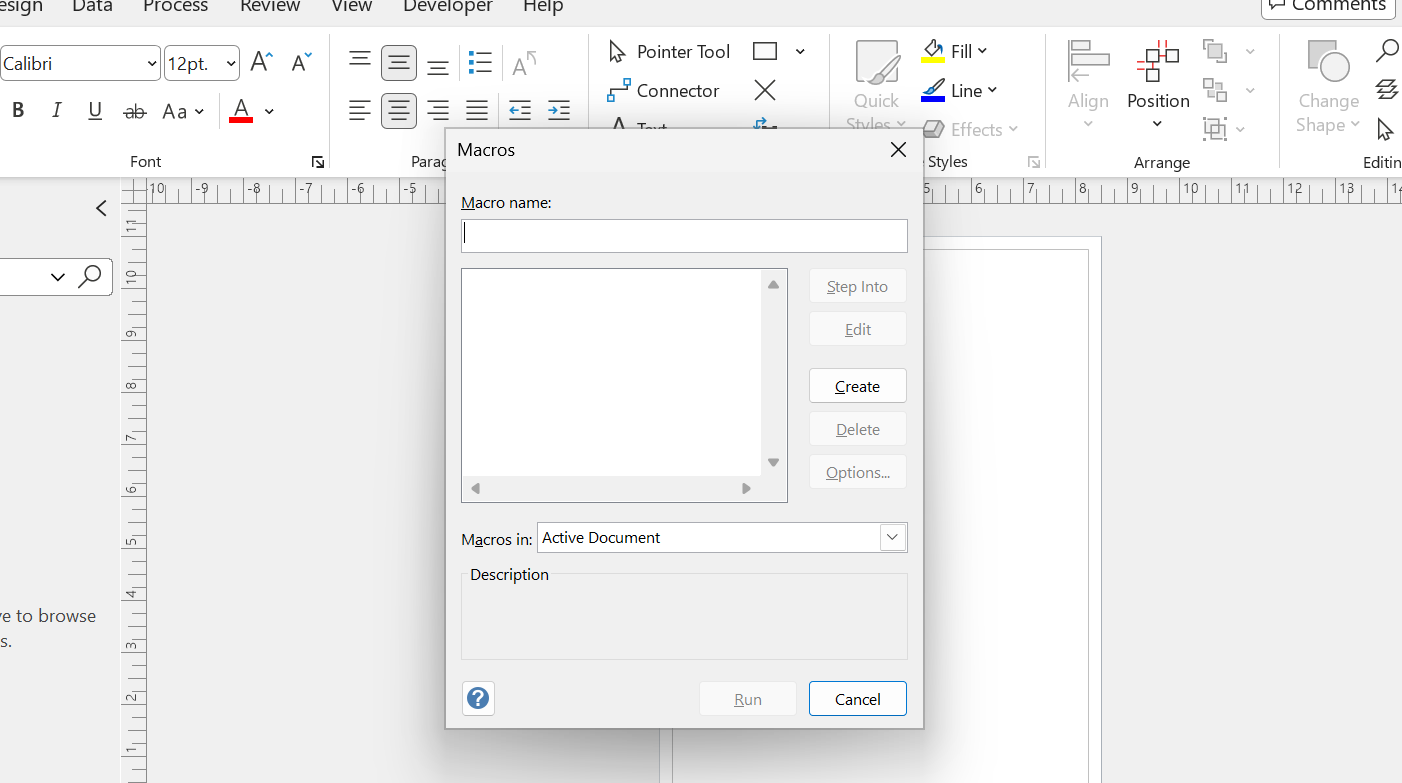The width and height of the screenshot is (1402, 783).
Task: Click the help icon in Macros dialog
Action: coord(479,698)
